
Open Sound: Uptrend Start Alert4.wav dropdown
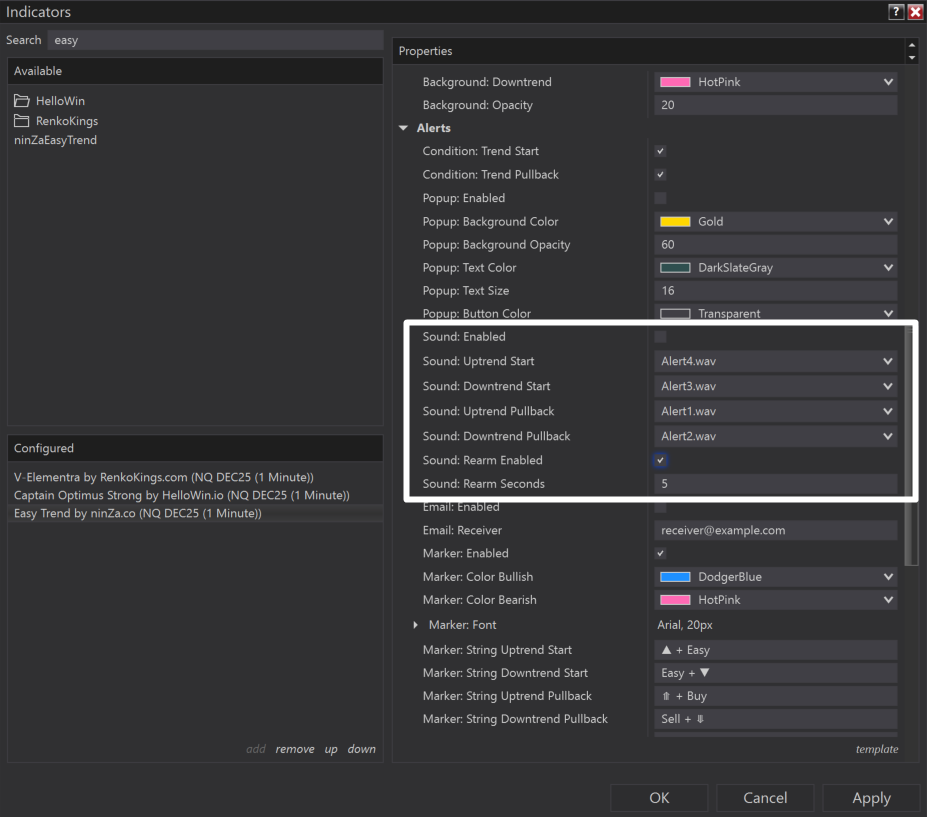click(776, 361)
